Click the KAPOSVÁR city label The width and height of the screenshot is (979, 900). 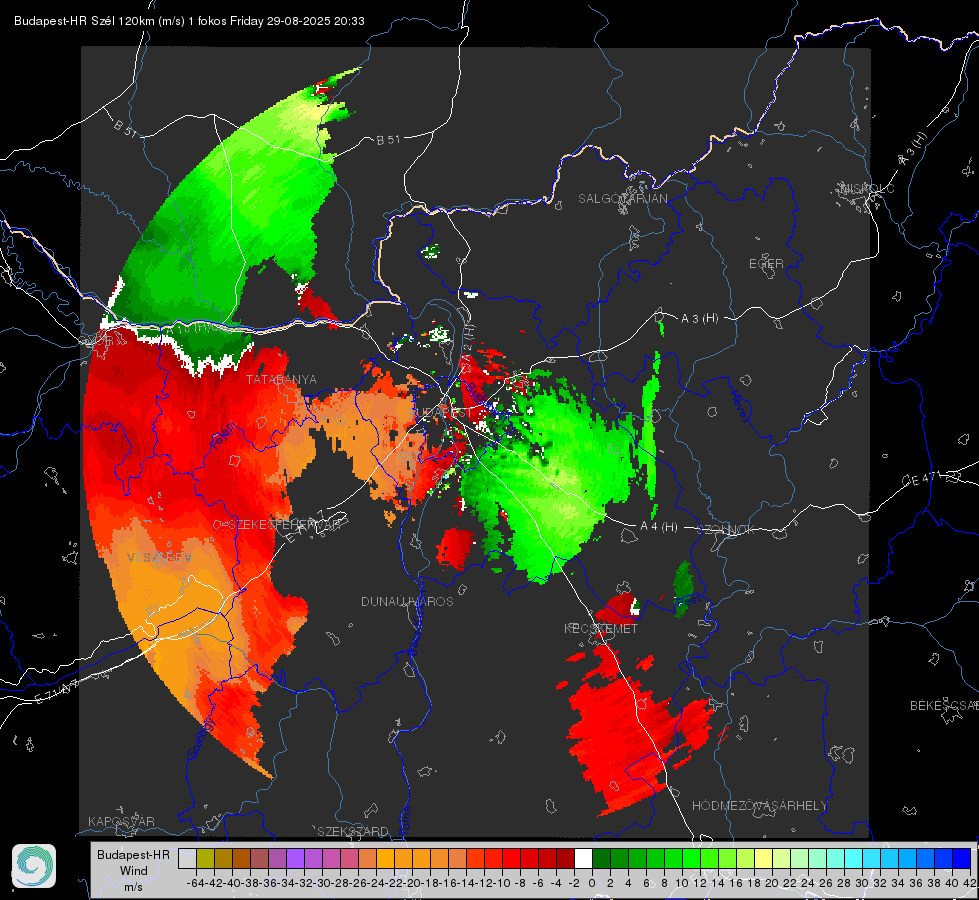[121, 821]
